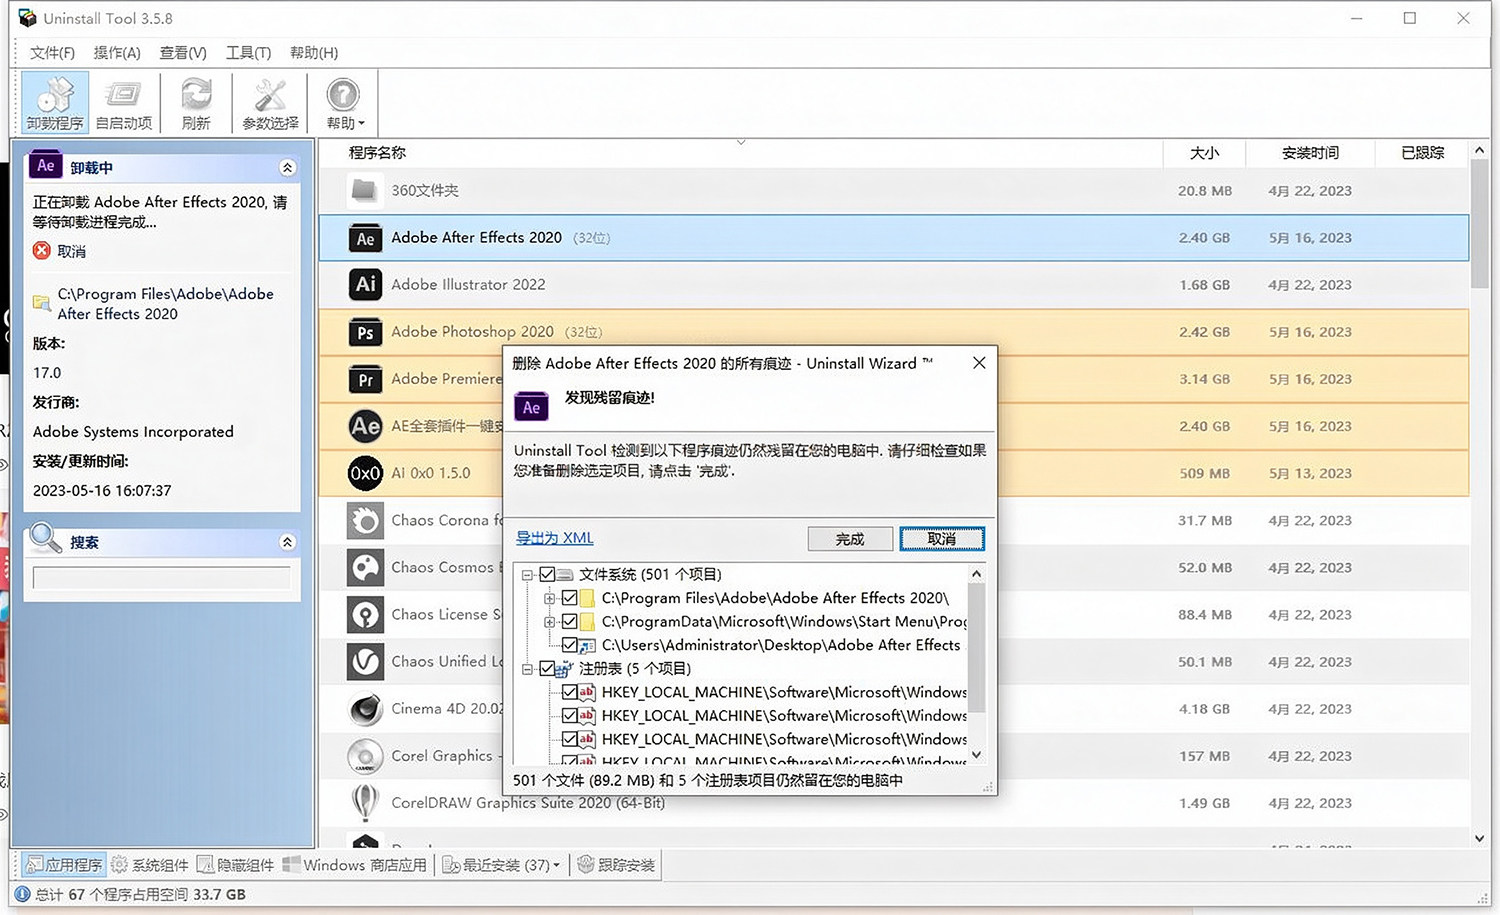
Task: Switch to the 系统组件 tab
Action: 150,865
